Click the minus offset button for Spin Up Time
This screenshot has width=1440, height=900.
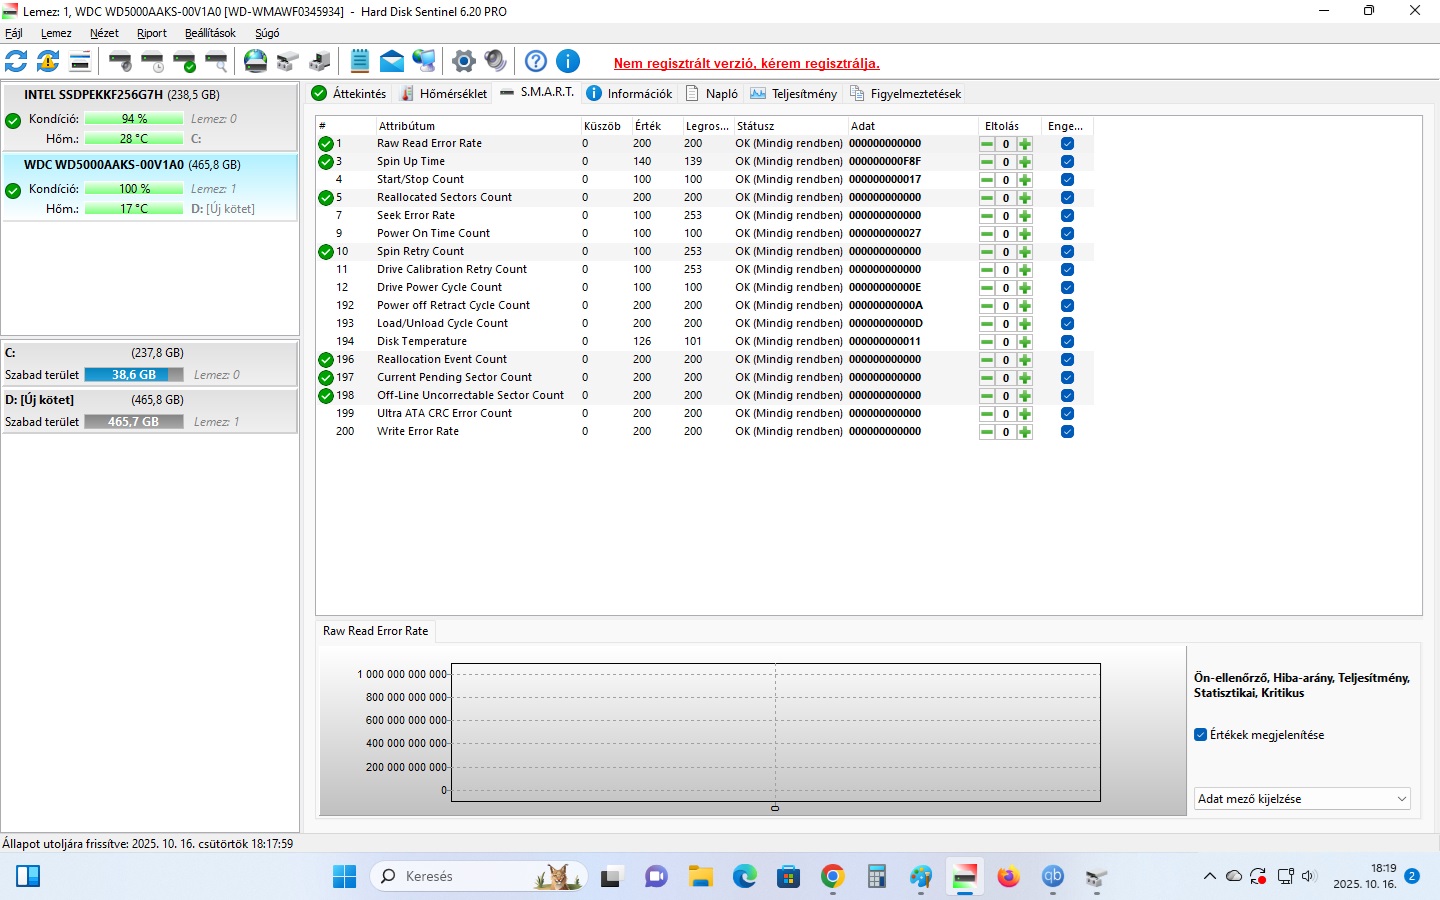(x=987, y=162)
